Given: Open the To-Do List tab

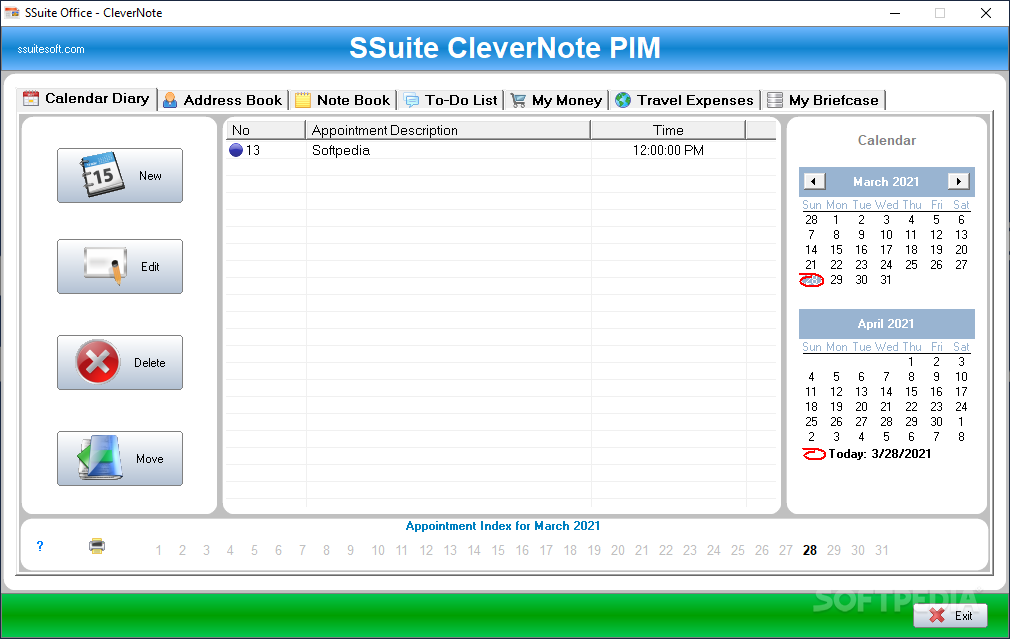Looking at the screenshot, I should click(451, 100).
